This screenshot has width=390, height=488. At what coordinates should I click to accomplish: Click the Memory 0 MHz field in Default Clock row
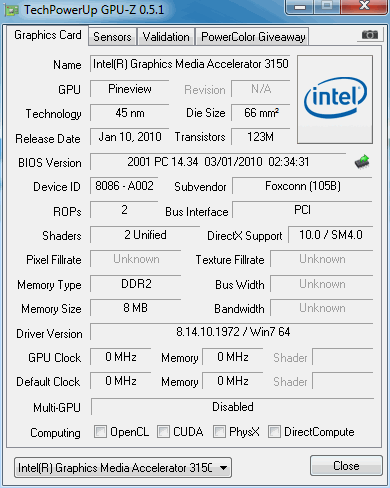click(x=233, y=381)
